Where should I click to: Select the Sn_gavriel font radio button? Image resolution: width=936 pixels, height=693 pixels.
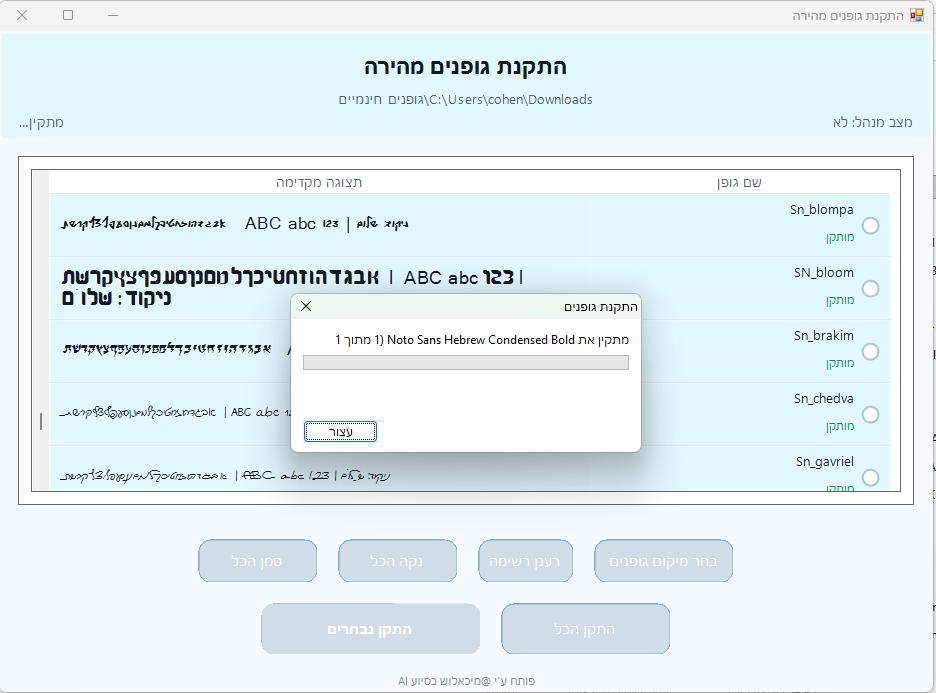tap(870, 478)
